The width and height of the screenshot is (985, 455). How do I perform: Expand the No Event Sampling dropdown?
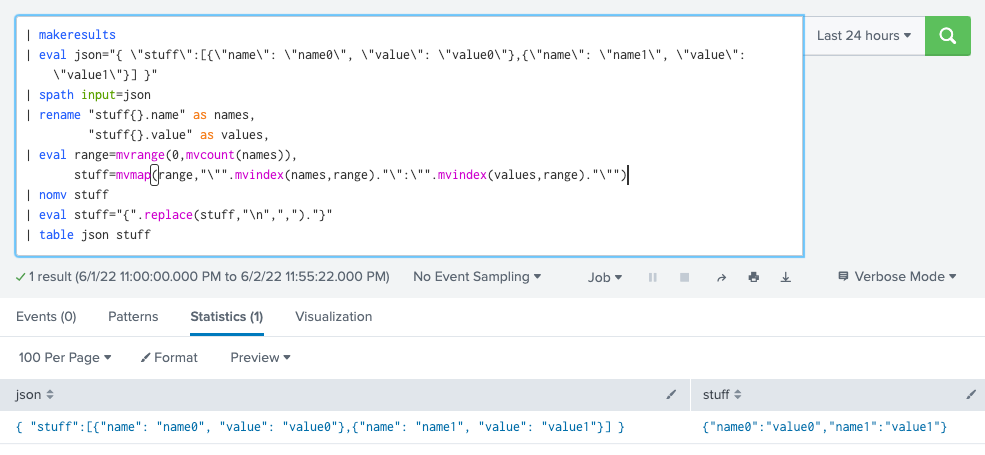pyautogui.click(x=477, y=277)
